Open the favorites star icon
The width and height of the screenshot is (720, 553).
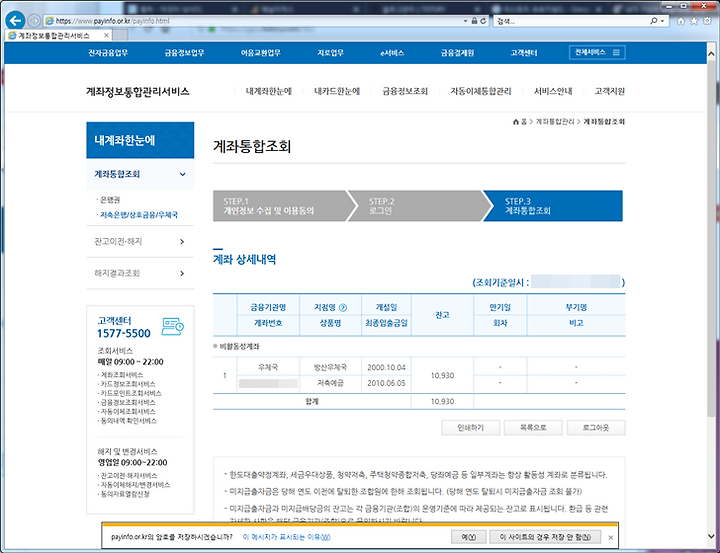coord(694,21)
